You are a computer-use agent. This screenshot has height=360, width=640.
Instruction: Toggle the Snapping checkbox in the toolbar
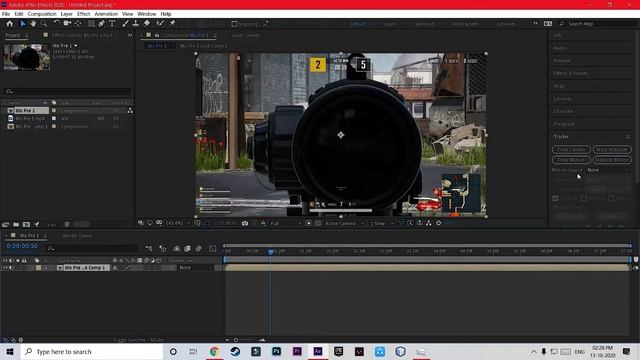coord(234,24)
